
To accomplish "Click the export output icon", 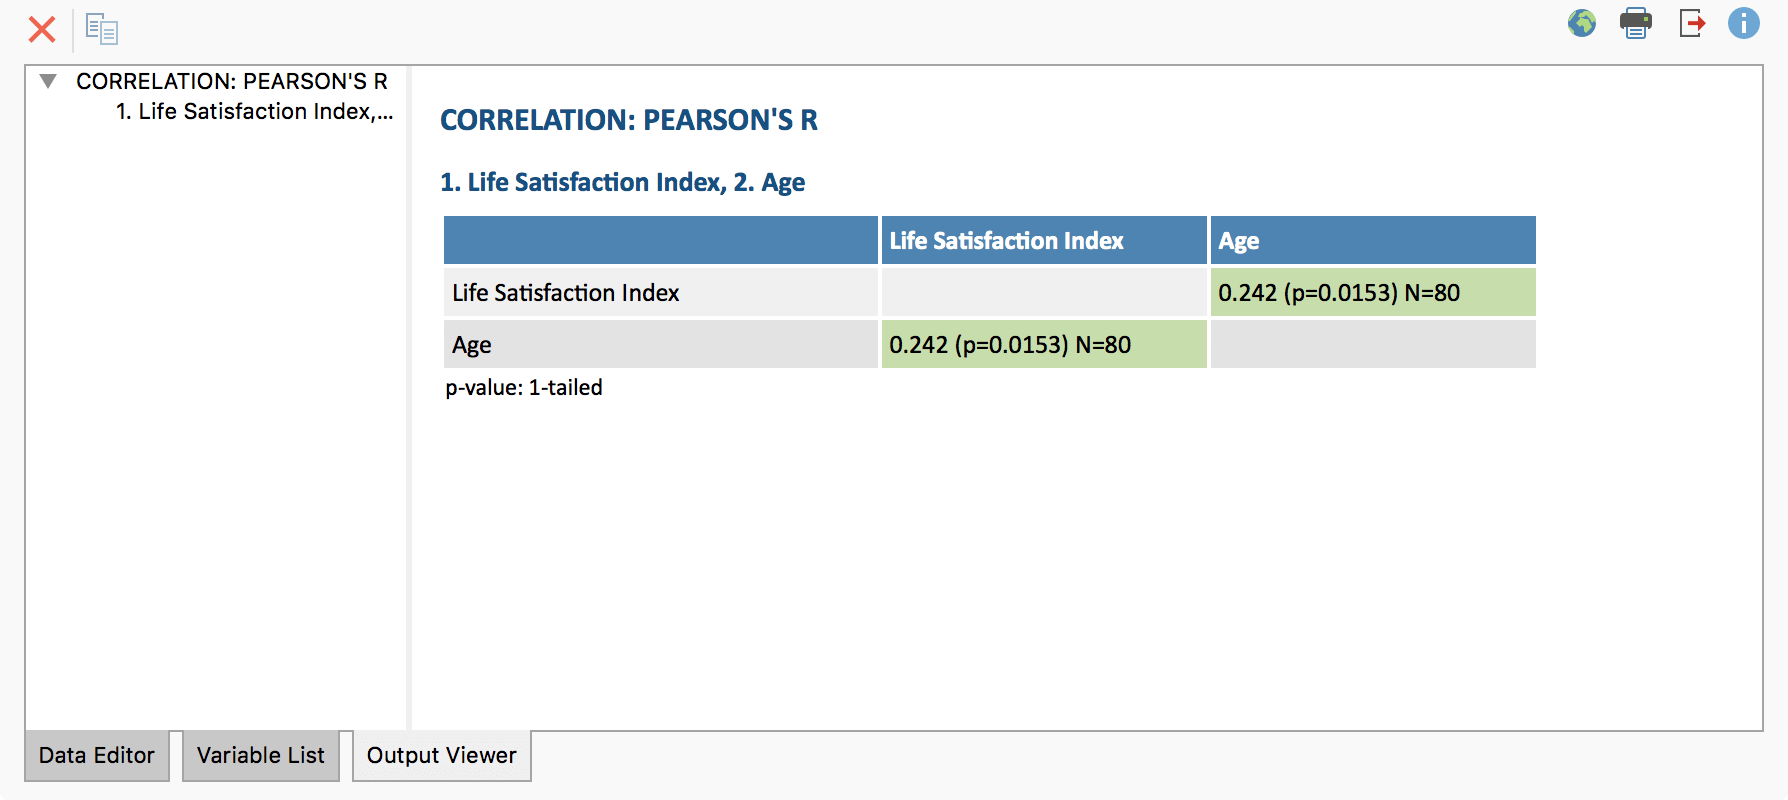I will click(x=1692, y=23).
